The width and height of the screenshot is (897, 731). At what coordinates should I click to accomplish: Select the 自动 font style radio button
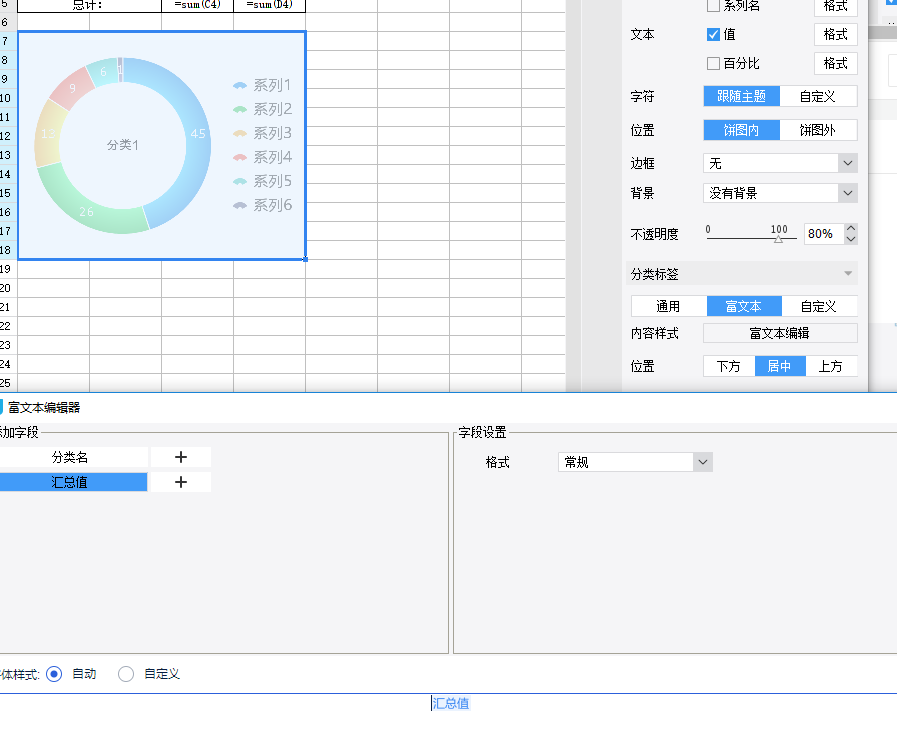[x=55, y=674]
